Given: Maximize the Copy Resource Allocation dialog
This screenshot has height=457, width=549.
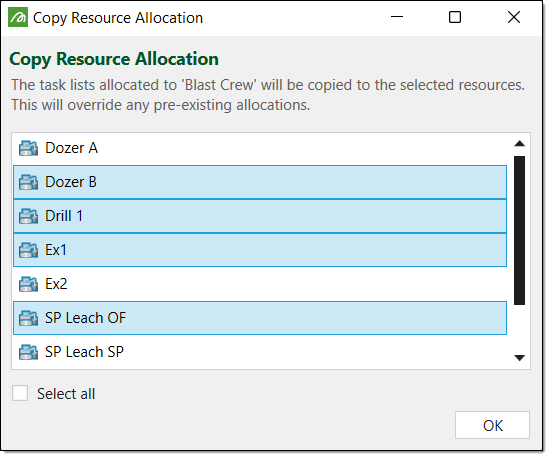Looking at the screenshot, I should coord(455,17).
